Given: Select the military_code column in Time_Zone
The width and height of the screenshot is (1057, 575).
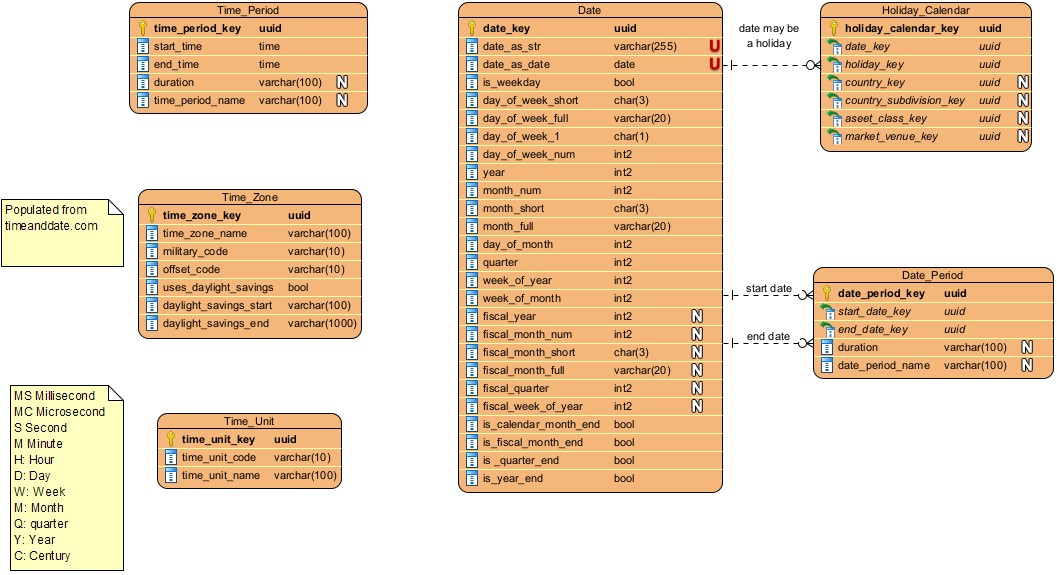Looking at the screenshot, I should pyautogui.click(x=250, y=252).
